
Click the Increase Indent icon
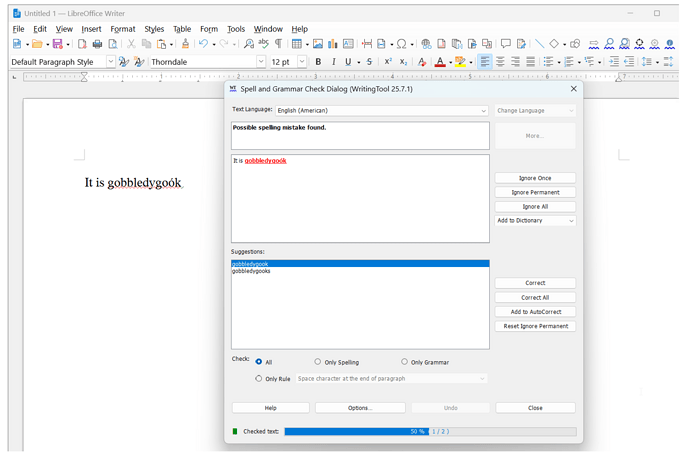tap(614, 62)
